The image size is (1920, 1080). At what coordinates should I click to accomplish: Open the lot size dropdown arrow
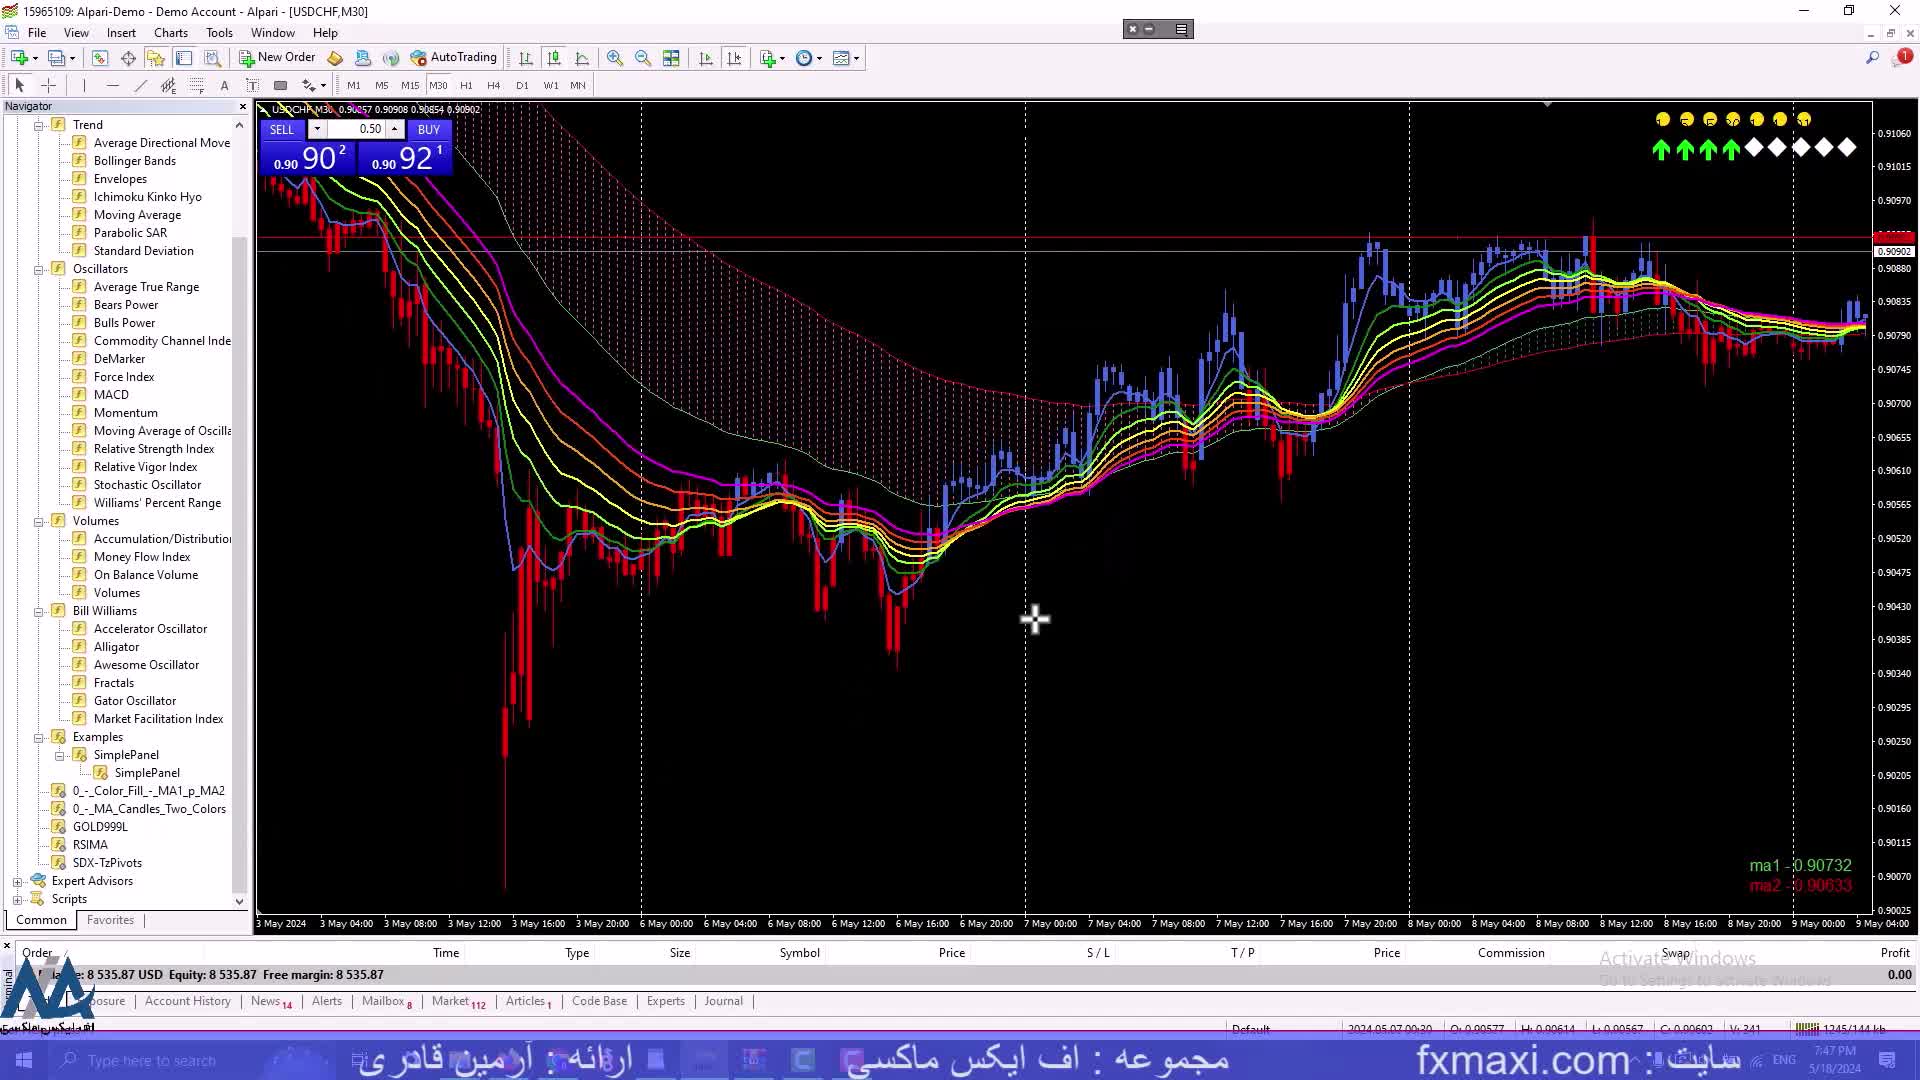pos(317,129)
